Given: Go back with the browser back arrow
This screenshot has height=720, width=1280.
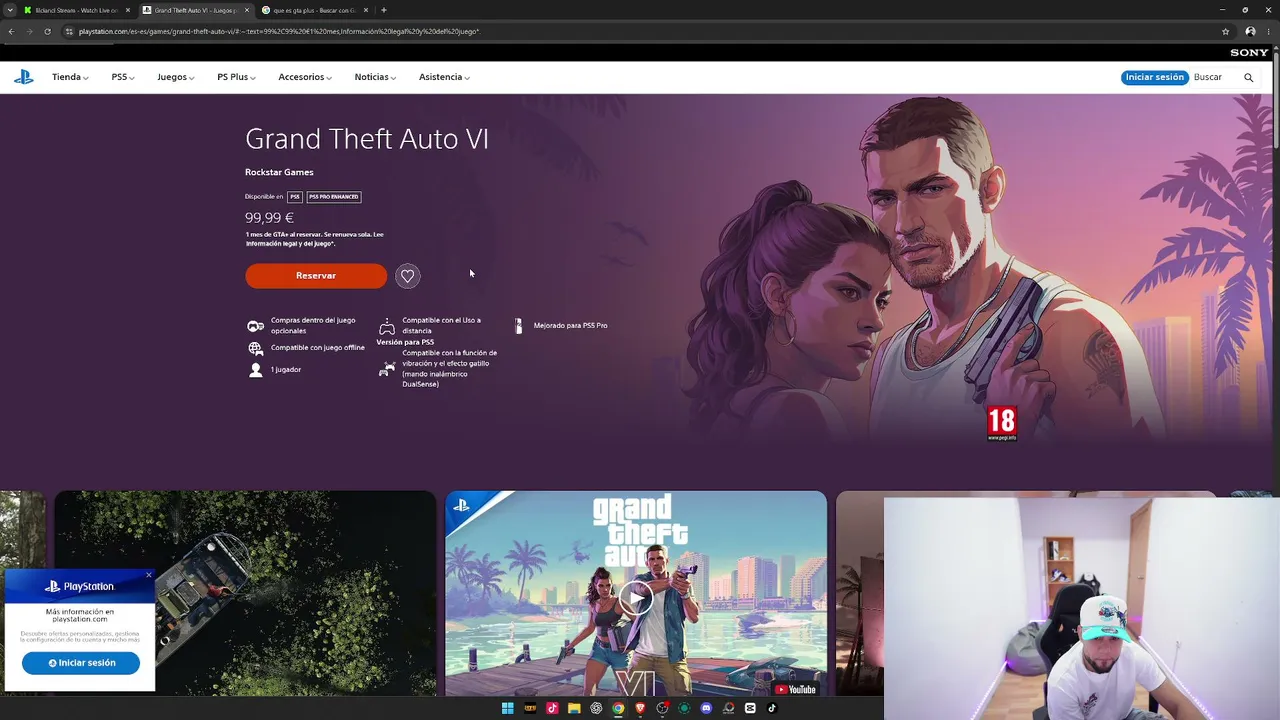Looking at the screenshot, I should pyautogui.click(x=11, y=31).
